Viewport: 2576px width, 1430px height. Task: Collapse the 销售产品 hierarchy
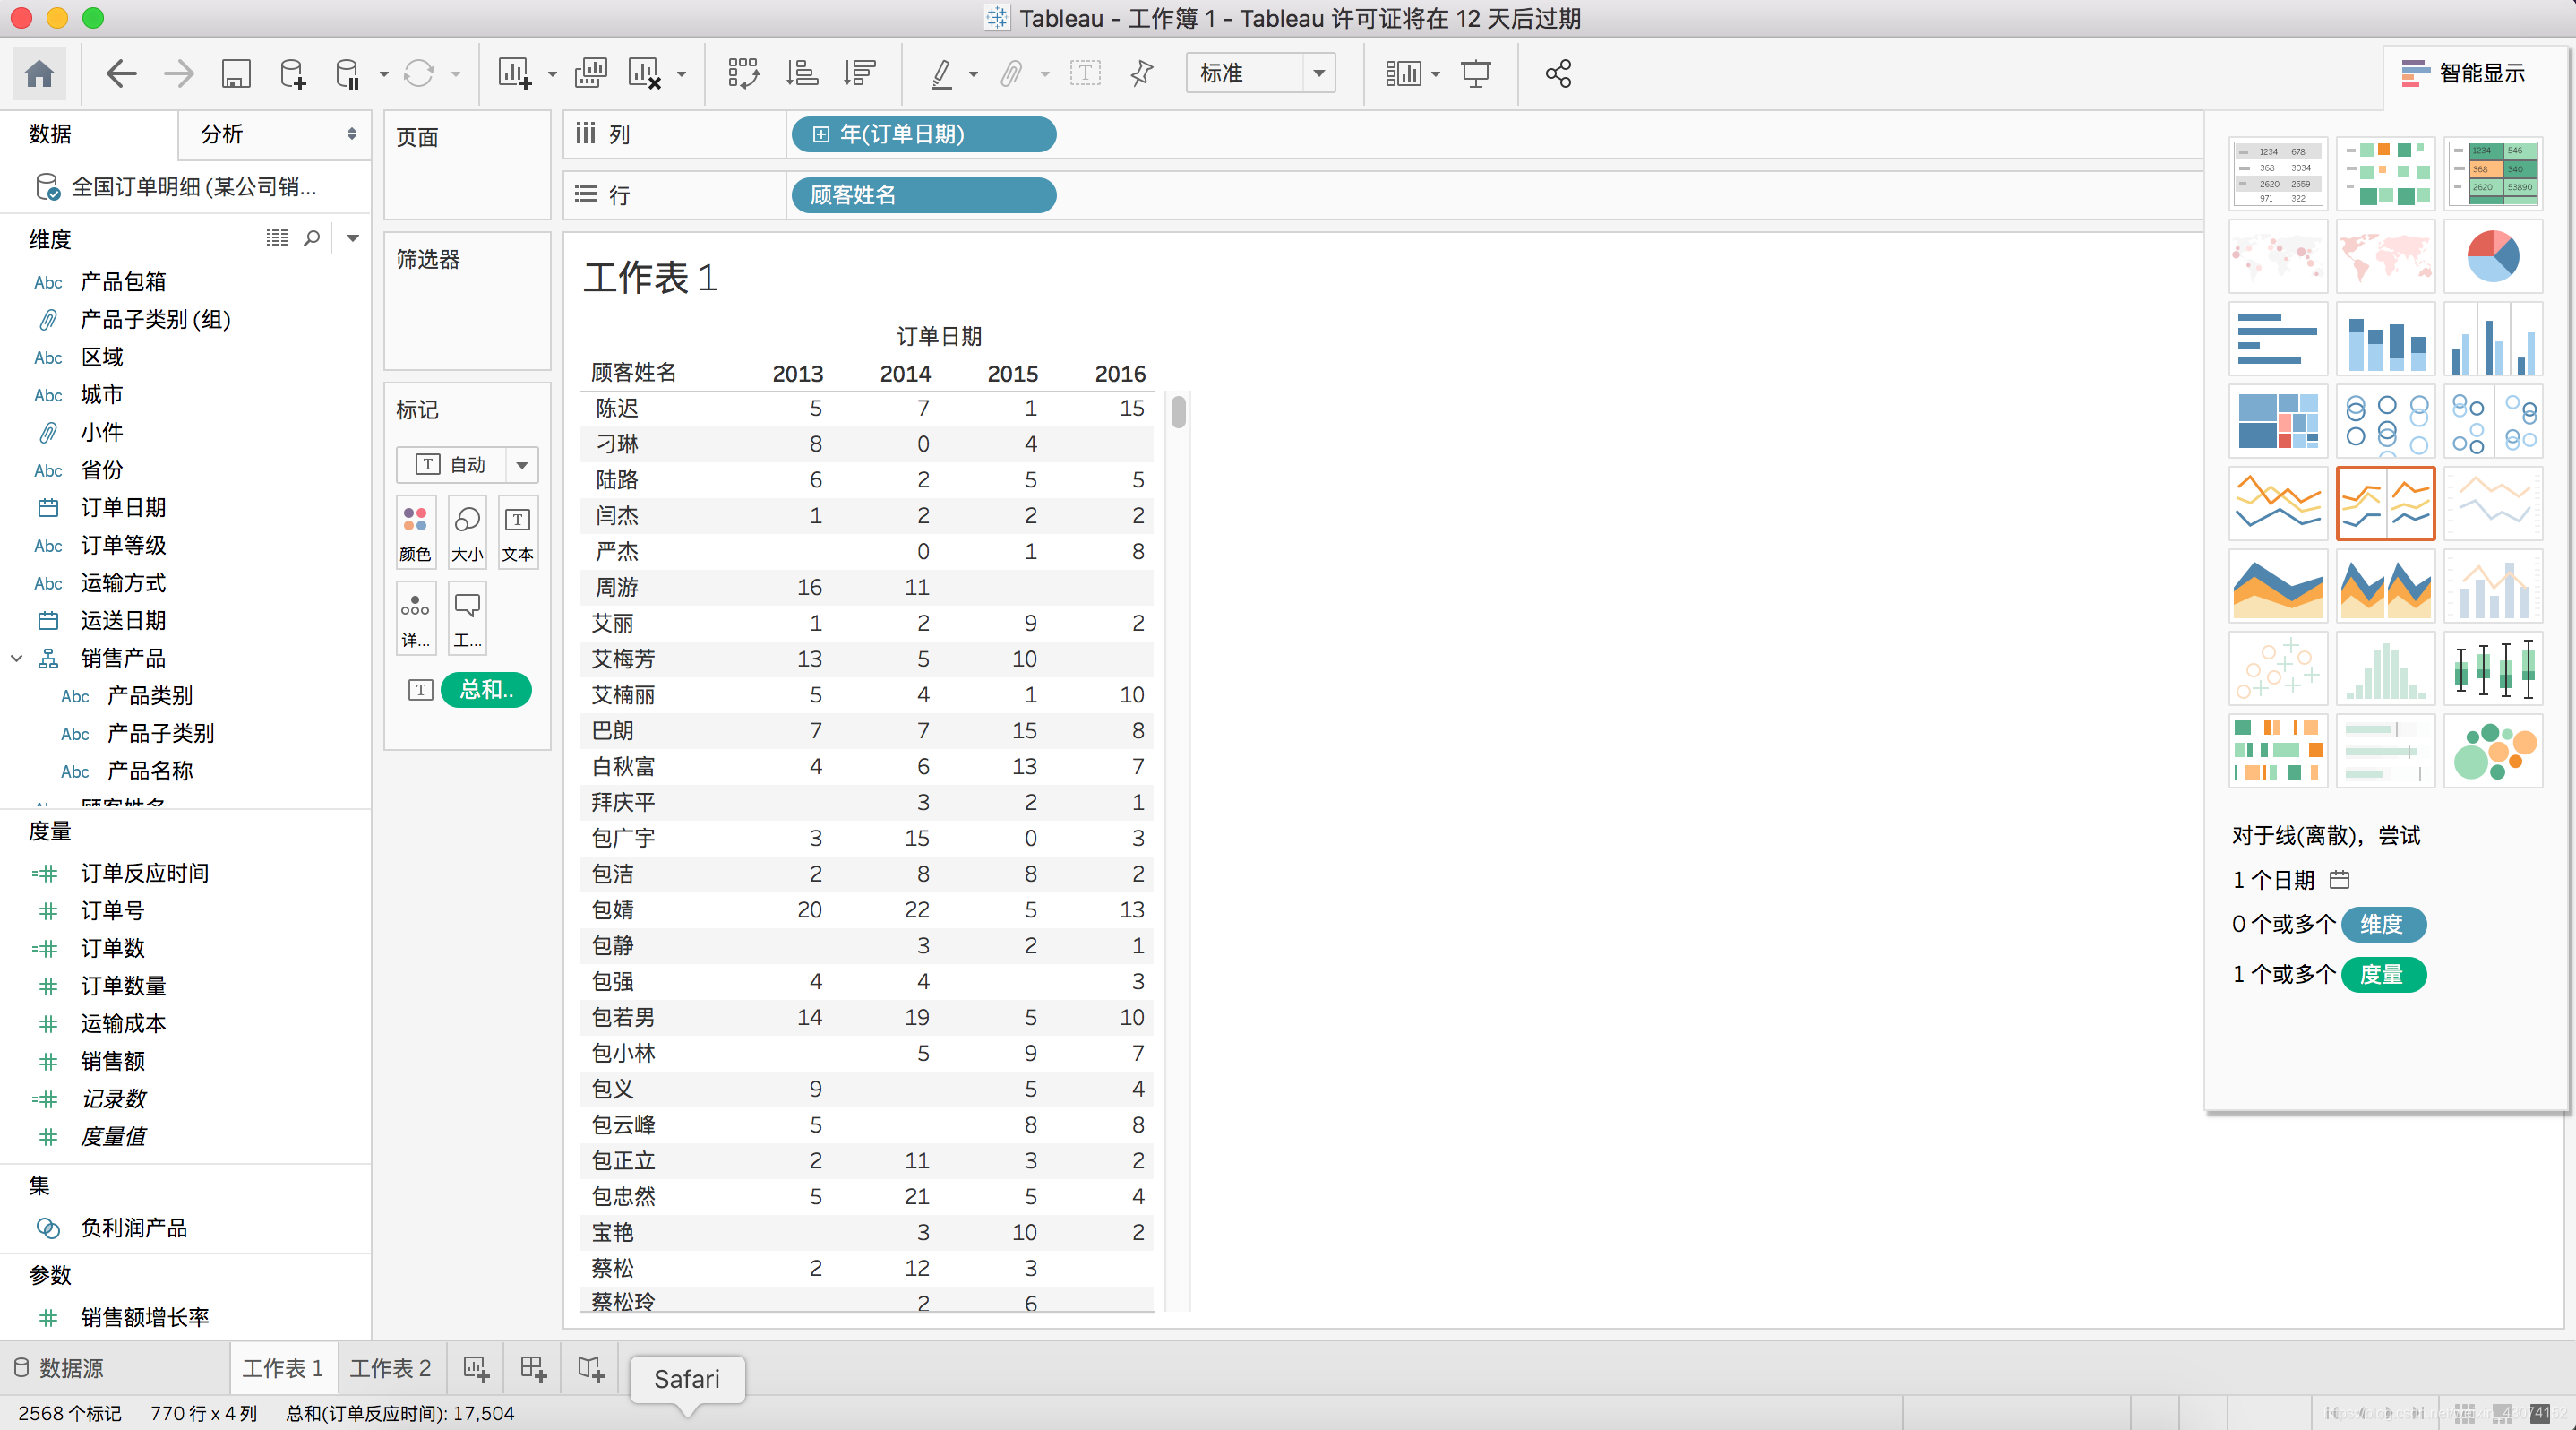[x=17, y=658]
